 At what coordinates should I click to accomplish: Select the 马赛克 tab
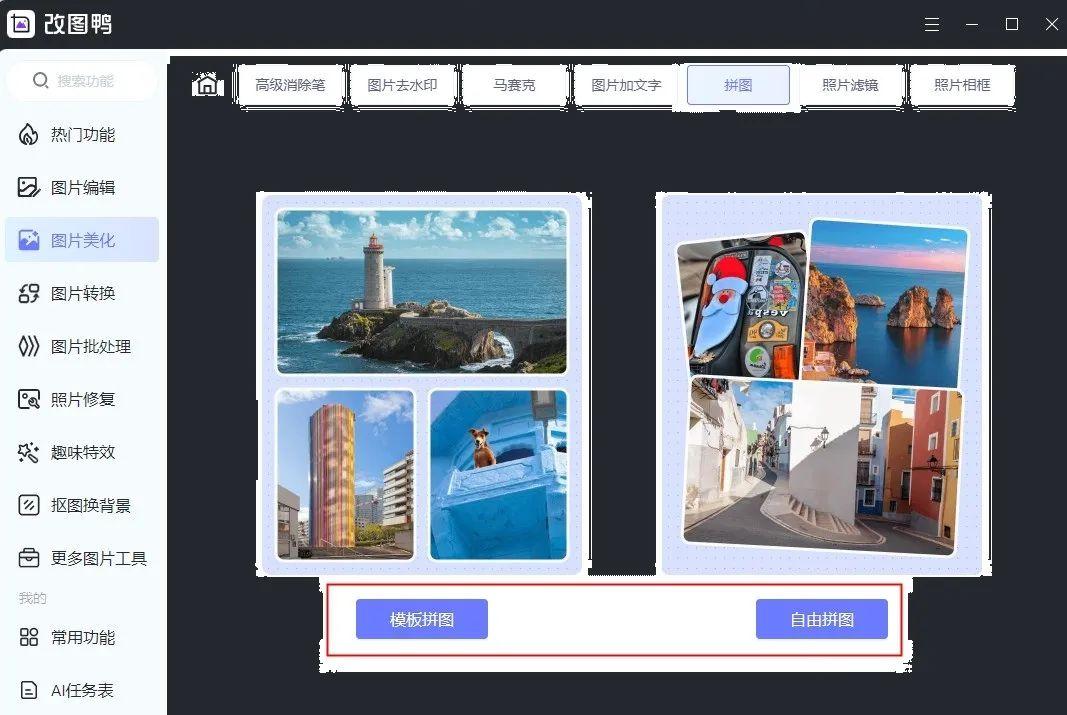[x=514, y=86]
